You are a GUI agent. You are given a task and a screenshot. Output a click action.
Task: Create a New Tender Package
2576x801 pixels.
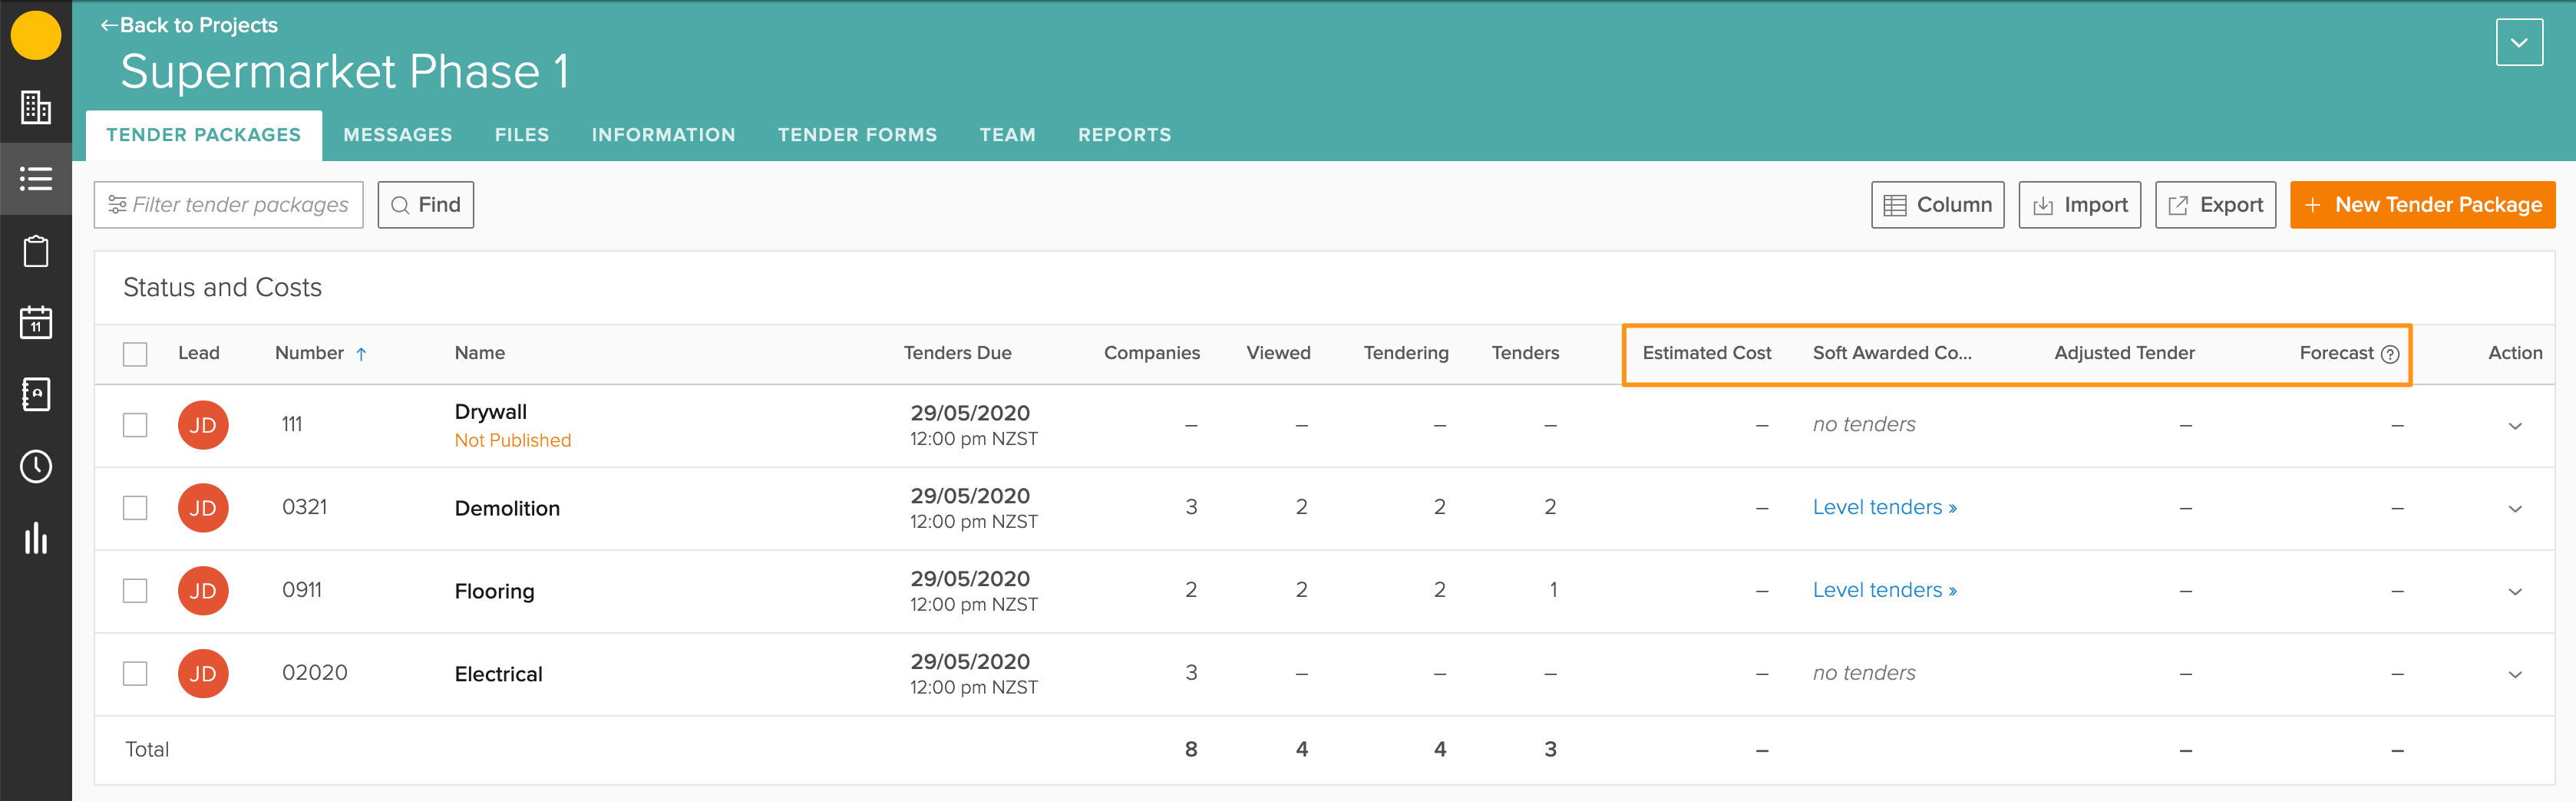[x=2422, y=205]
